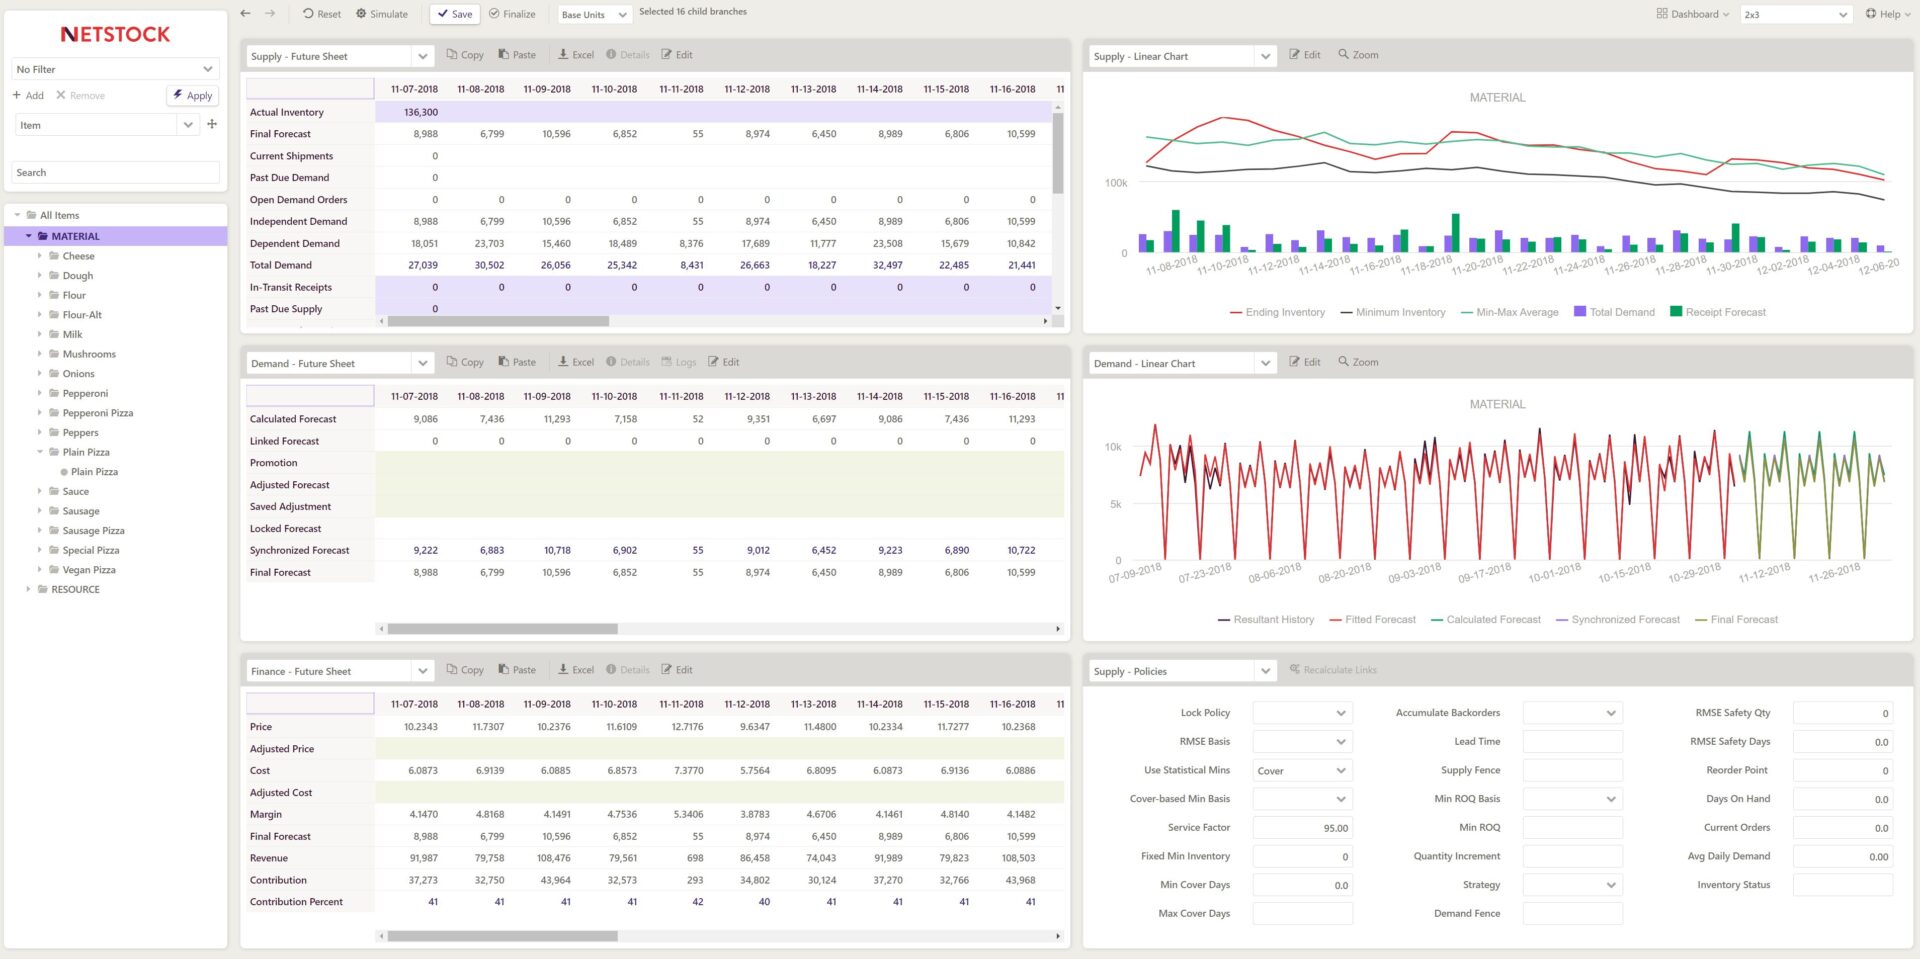The width and height of the screenshot is (1920, 959).
Task: Click the Lead Time input field
Action: (x=1572, y=742)
